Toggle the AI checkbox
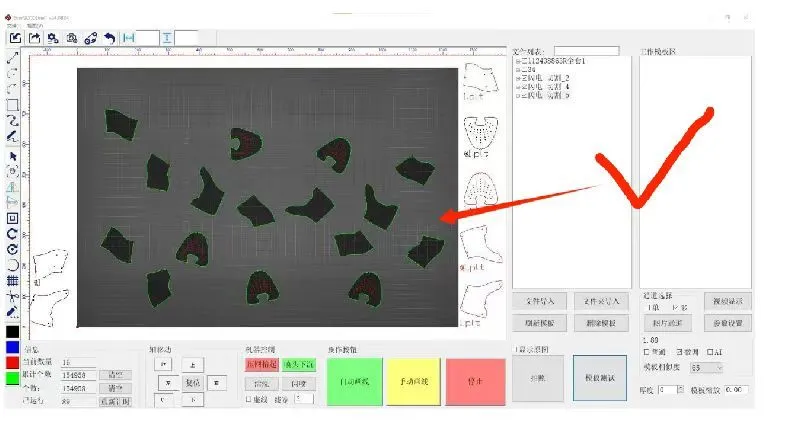Image resolution: width=789 pixels, height=429 pixels. [710, 352]
